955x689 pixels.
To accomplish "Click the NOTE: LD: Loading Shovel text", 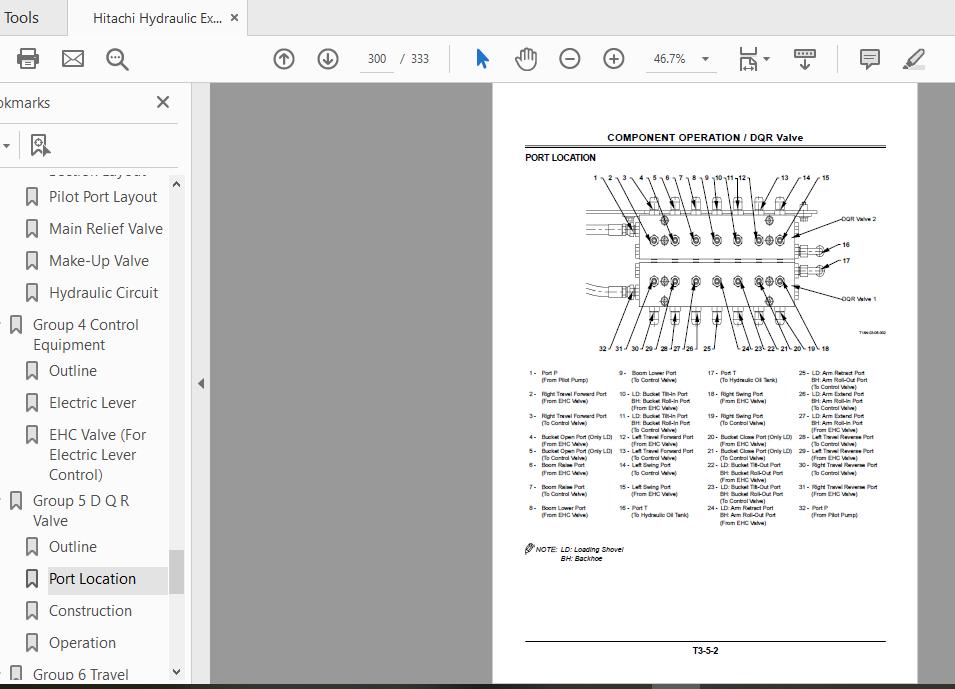I will coord(579,549).
